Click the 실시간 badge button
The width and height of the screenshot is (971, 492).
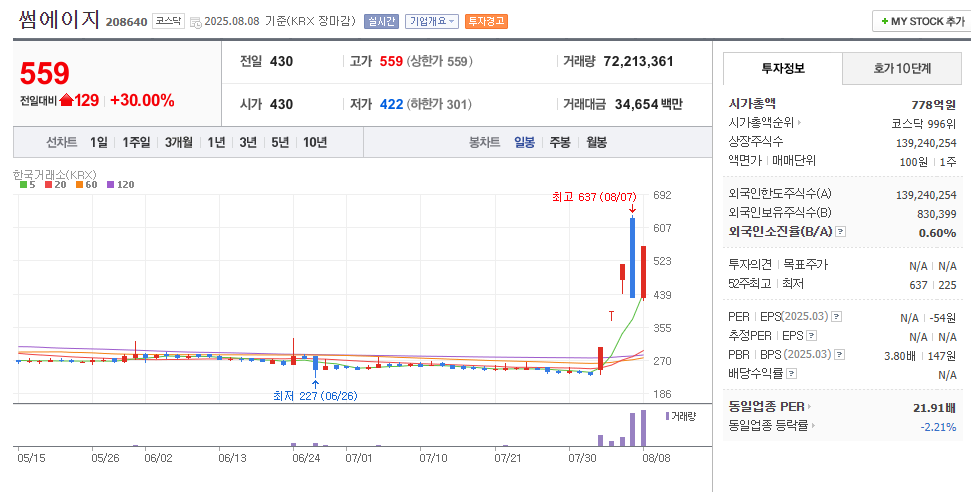381,21
